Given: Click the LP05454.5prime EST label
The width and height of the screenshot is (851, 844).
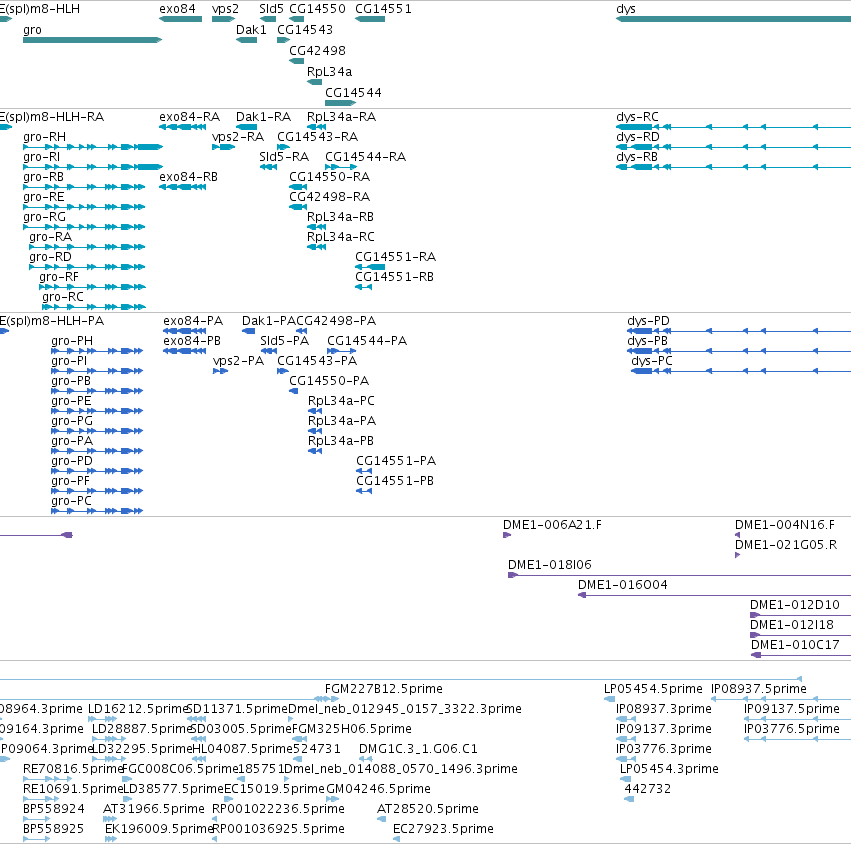Looking at the screenshot, I should (653, 689).
